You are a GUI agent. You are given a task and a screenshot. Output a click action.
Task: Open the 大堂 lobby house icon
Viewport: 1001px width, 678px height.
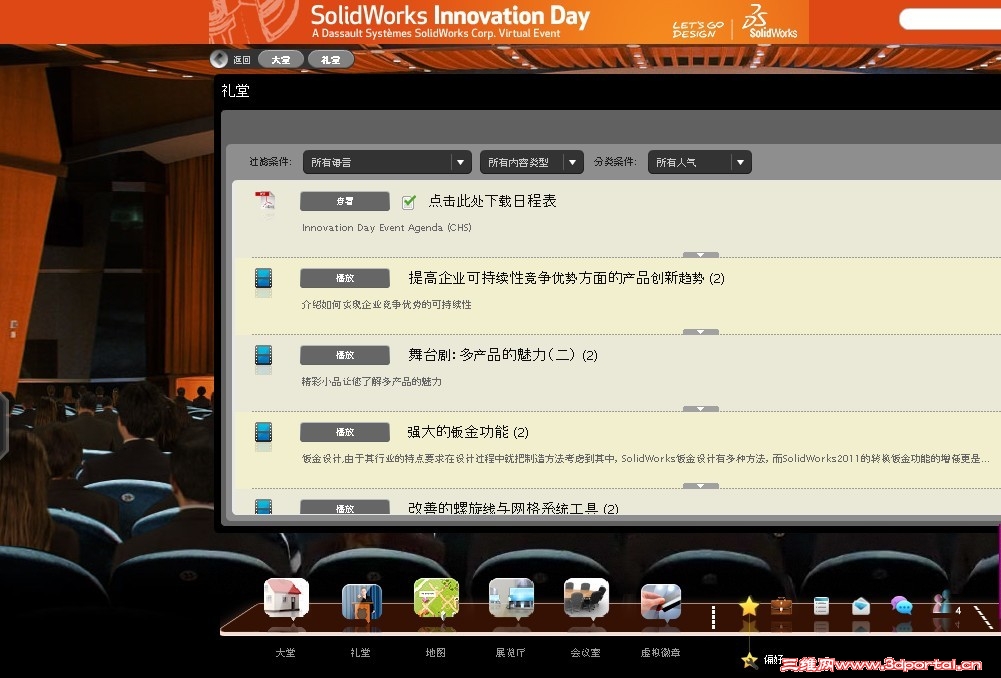(x=286, y=598)
